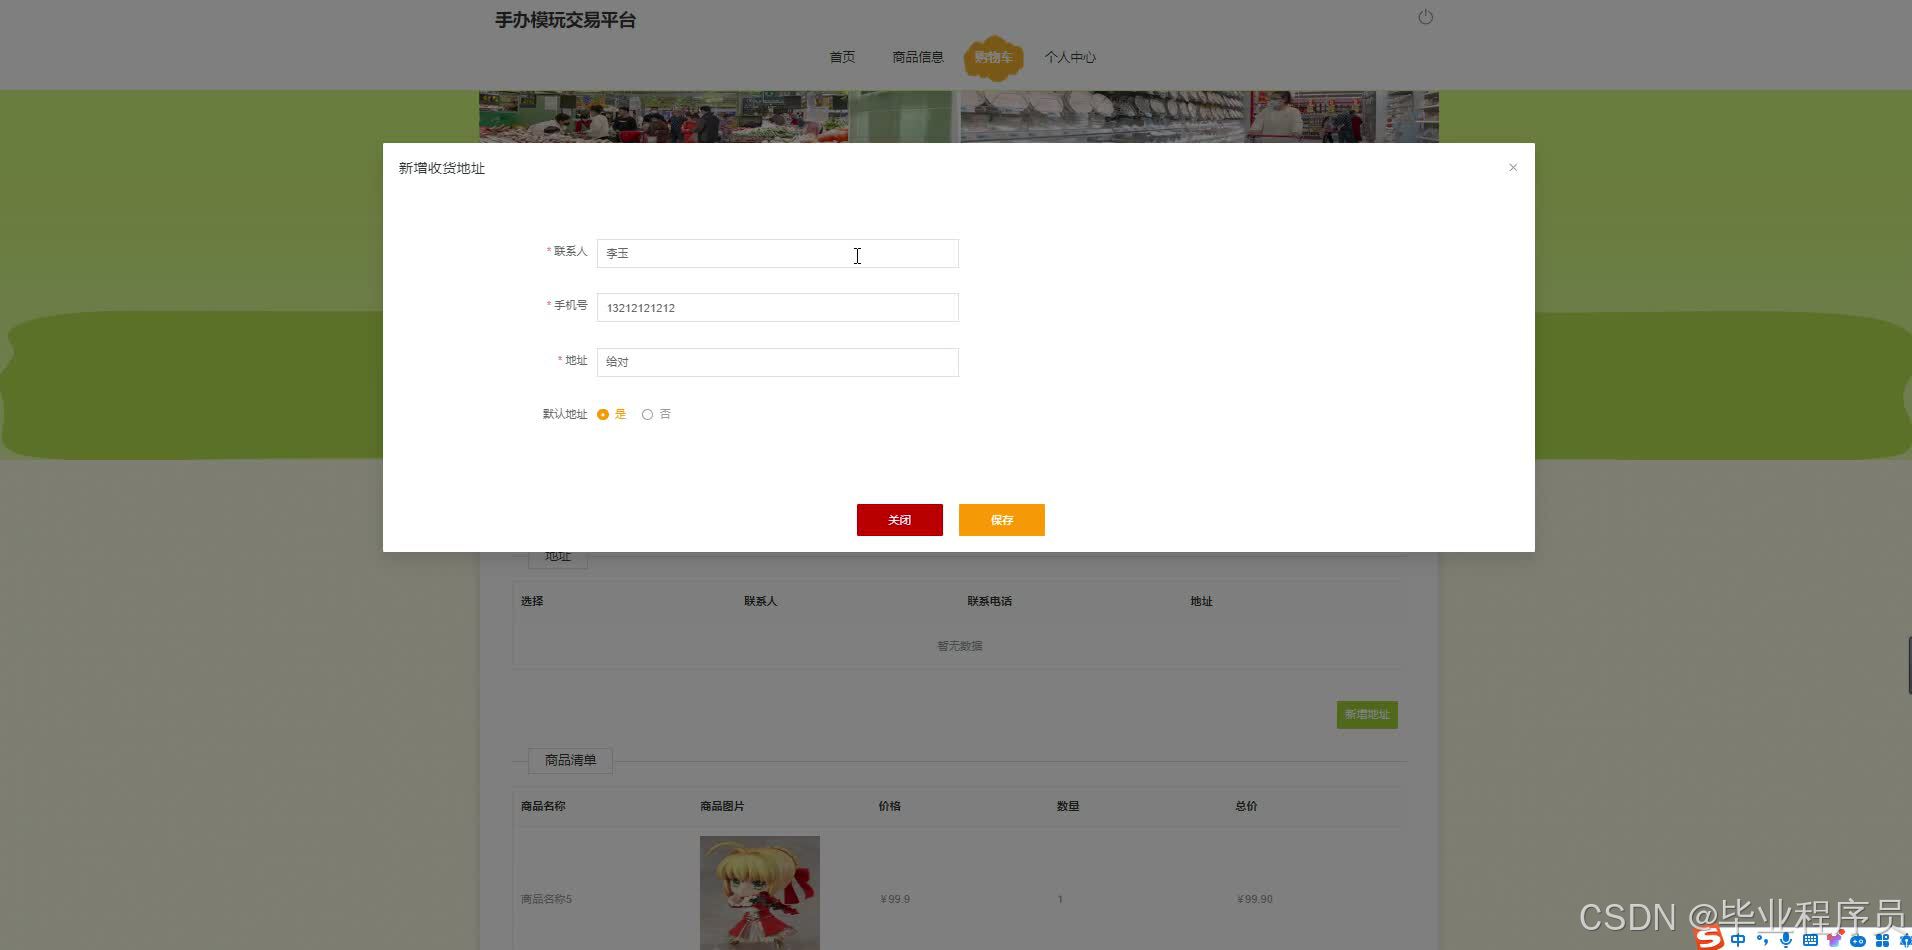Image resolution: width=1912 pixels, height=950 pixels.
Task: Dismiss the dialog via the × close icon
Action: pos(1513,167)
